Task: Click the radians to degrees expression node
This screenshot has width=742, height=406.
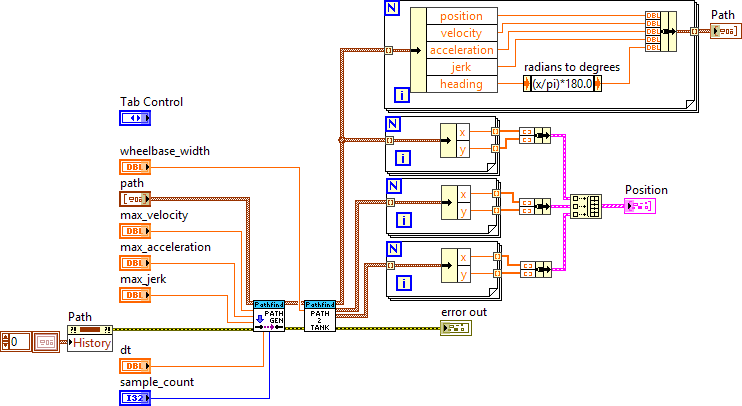Action: (563, 84)
